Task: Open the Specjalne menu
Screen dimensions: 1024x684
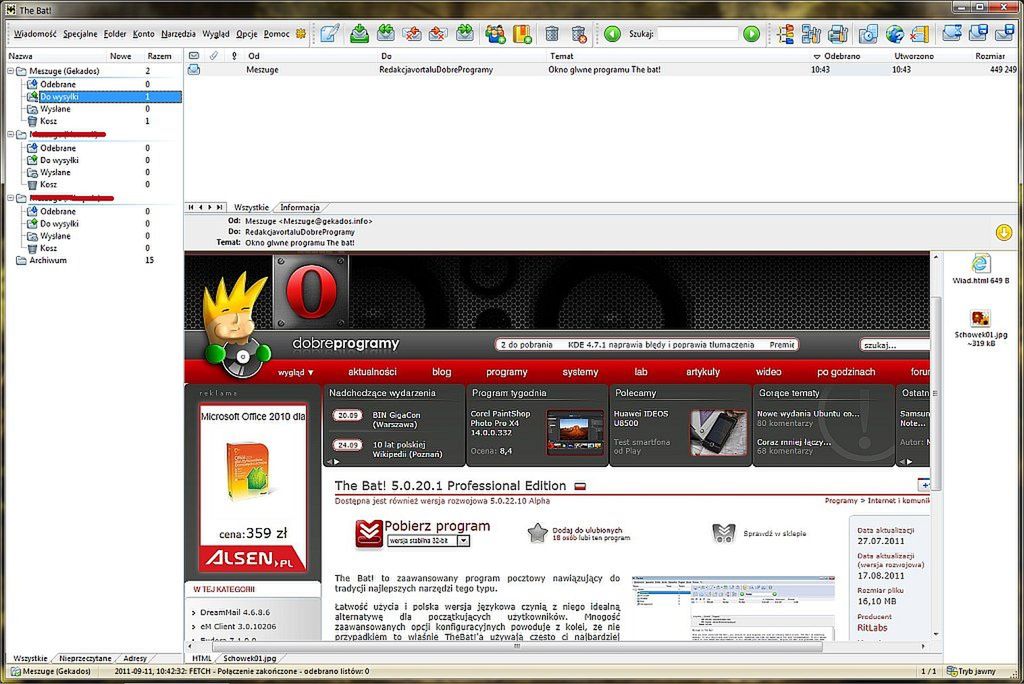Action: click(80, 34)
